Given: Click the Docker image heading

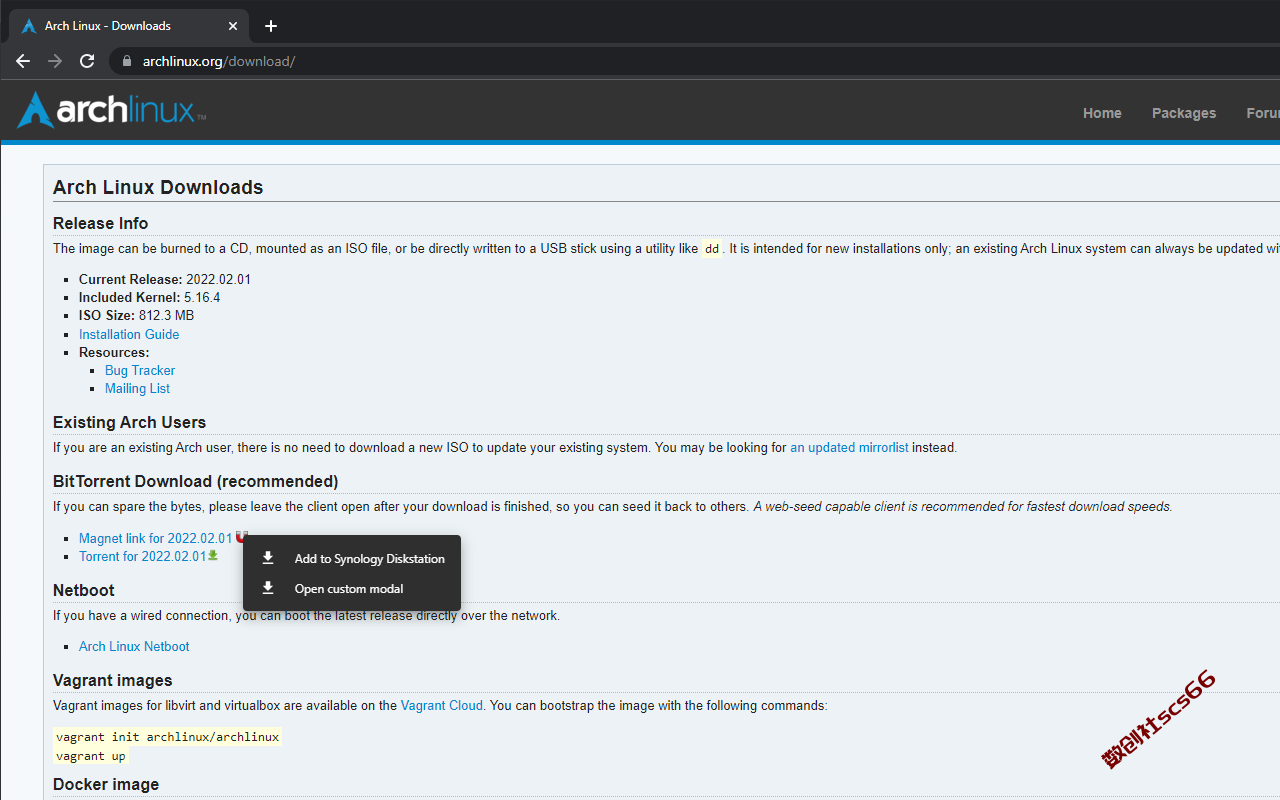Looking at the screenshot, I should [x=106, y=784].
